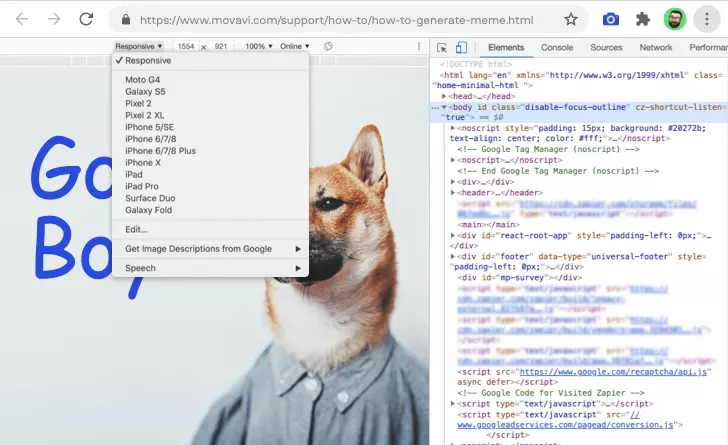Open the recaptcha api.js link
This screenshot has width=728, height=445.
[613, 372]
